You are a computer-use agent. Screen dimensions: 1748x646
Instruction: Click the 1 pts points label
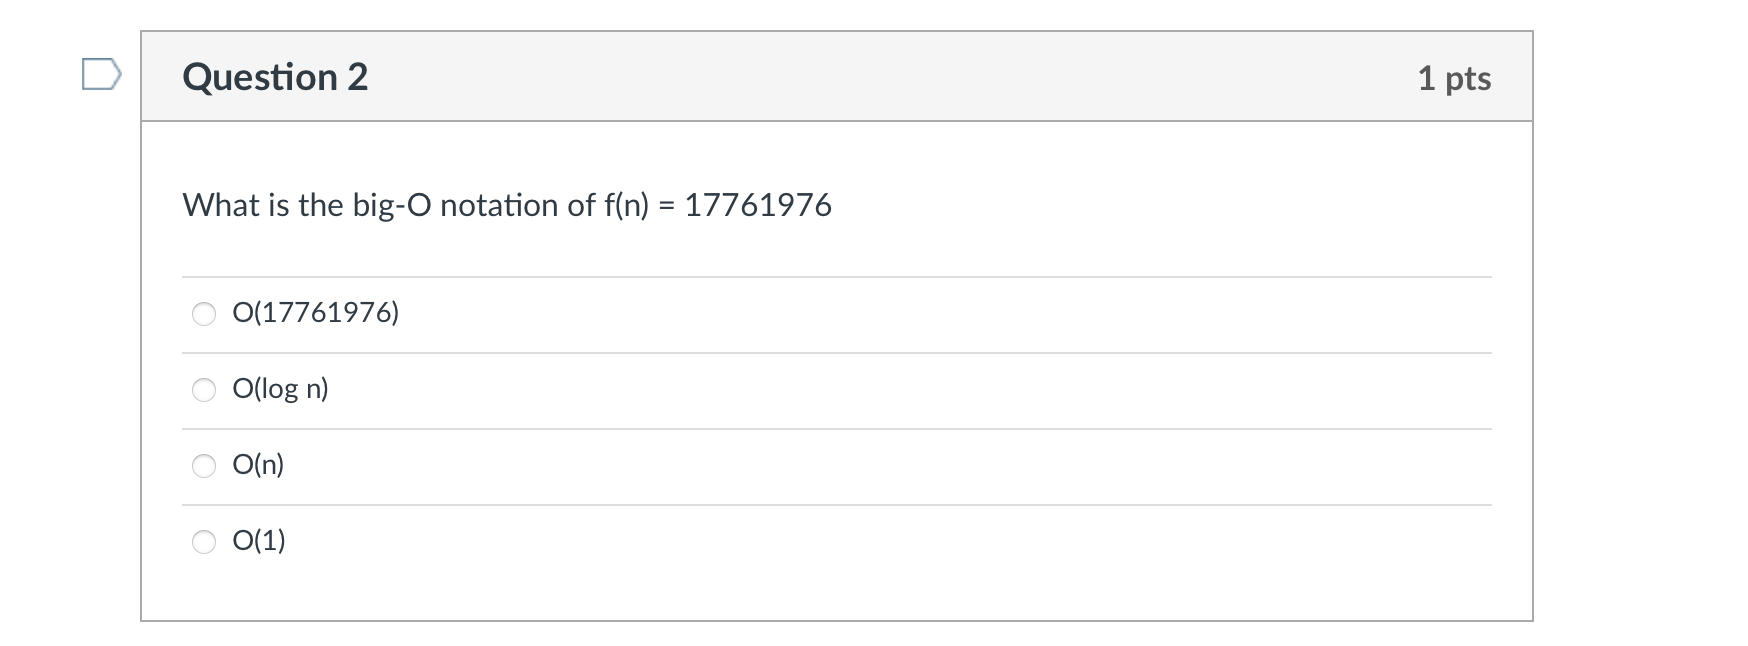pos(1453,78)
